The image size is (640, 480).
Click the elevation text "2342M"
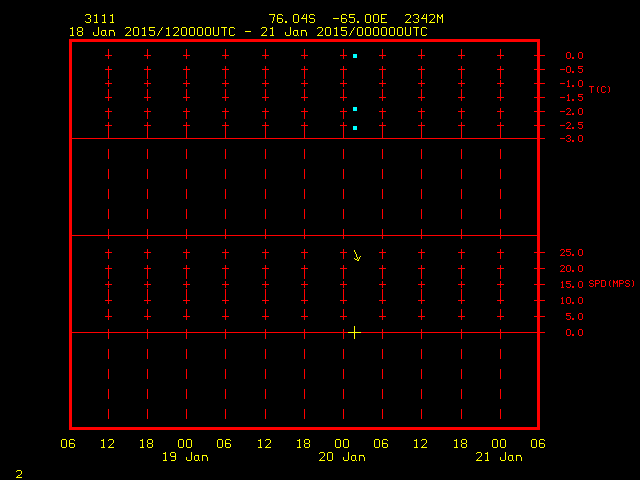click(x=424, y=19)
